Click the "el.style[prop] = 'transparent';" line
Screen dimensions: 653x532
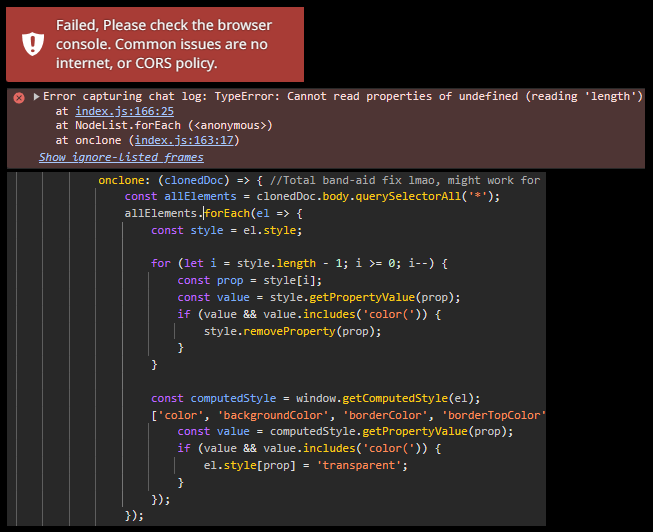[x=306, y=465]
